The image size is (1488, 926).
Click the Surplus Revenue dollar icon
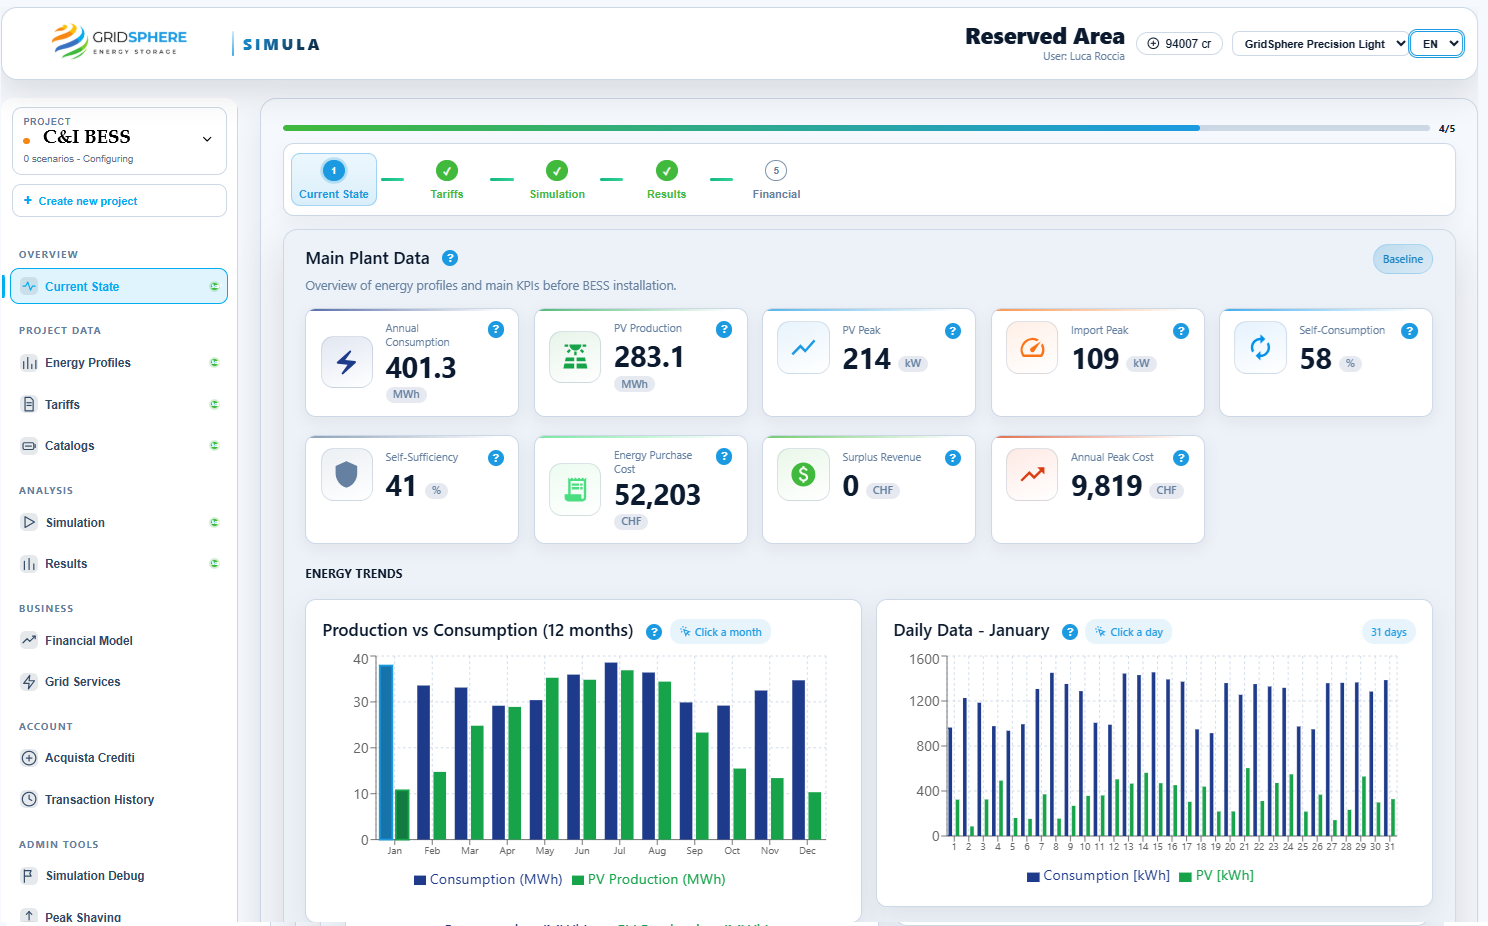pyautogui.click(x=803, y=475)
